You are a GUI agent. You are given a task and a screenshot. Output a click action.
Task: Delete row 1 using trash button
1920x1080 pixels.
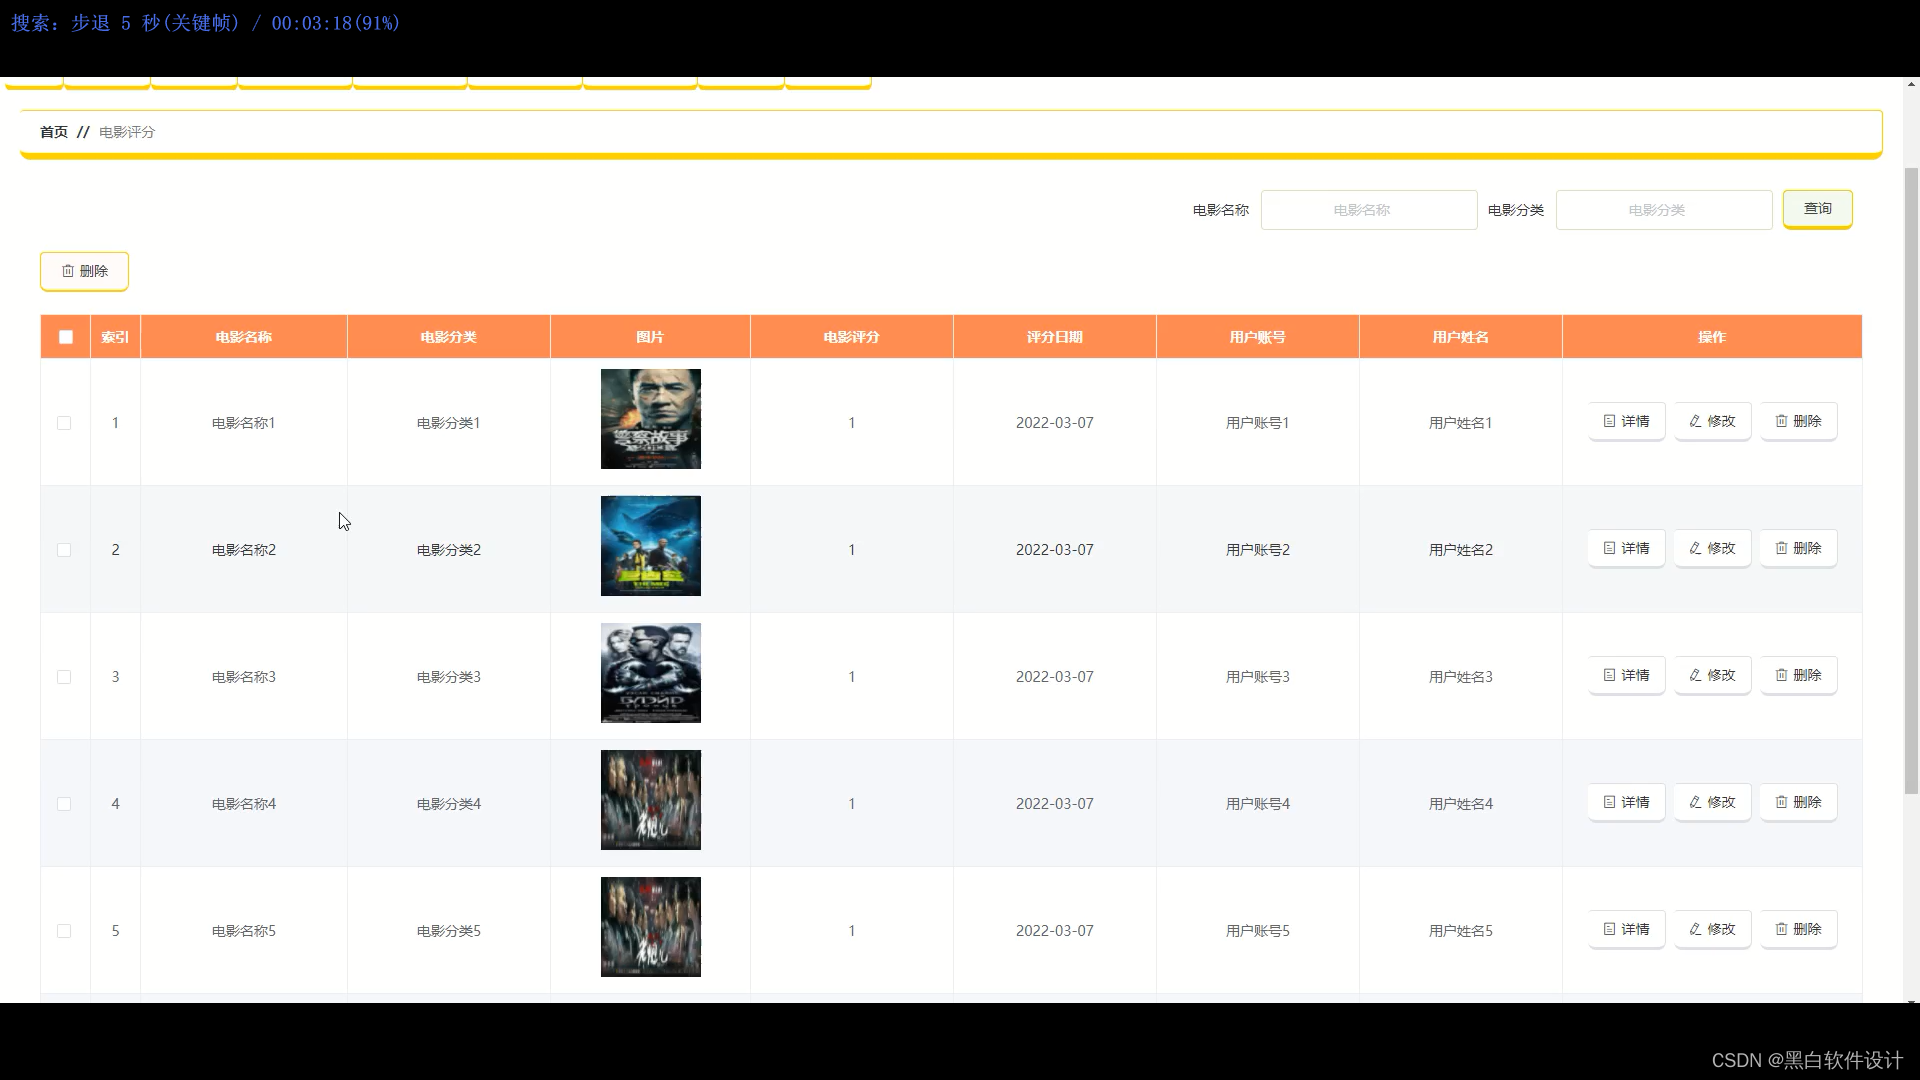tap(1798, 421)
